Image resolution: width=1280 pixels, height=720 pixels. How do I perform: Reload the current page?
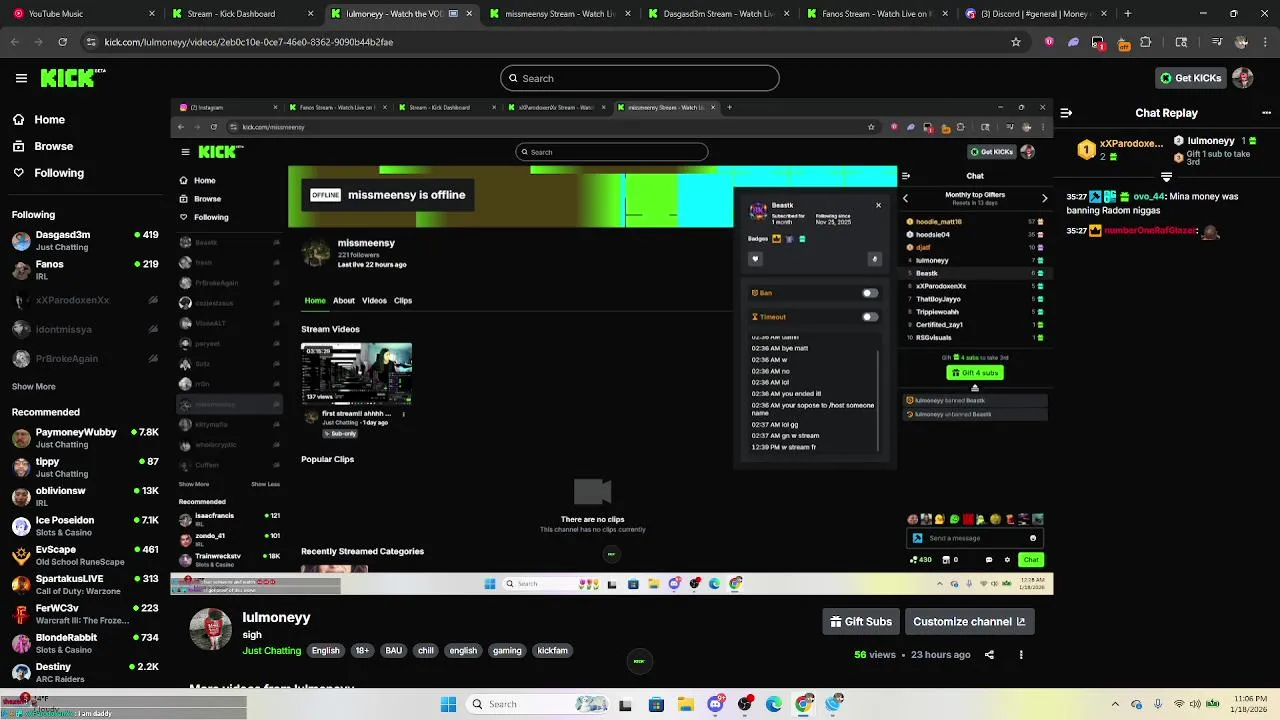click(x=62, y=42)
